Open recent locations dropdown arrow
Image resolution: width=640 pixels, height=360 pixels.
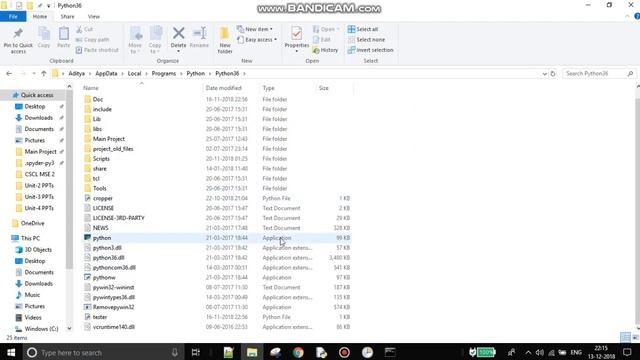[33, 74]
